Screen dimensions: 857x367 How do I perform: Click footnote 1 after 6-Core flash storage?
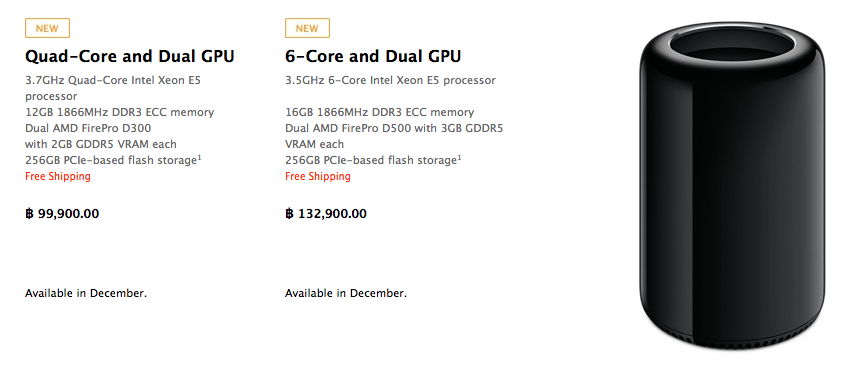pyautogui.click(x=459, y=158)
